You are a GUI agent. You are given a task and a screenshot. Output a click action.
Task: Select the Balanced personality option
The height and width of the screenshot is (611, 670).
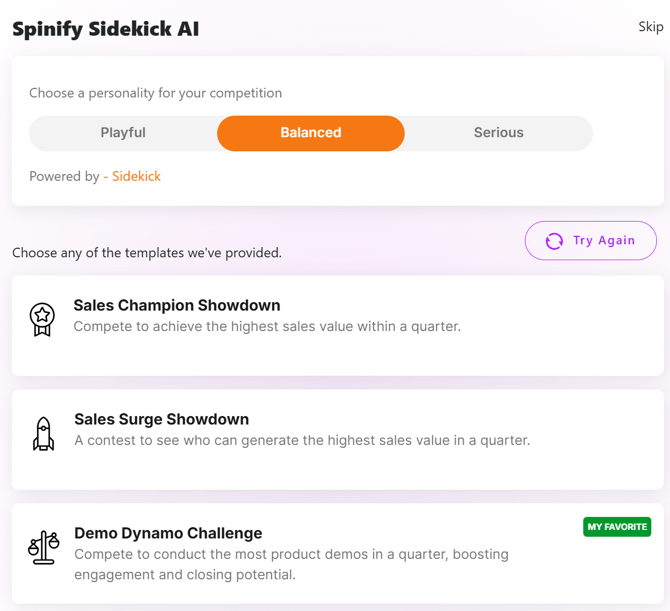[x=311, y=133]
